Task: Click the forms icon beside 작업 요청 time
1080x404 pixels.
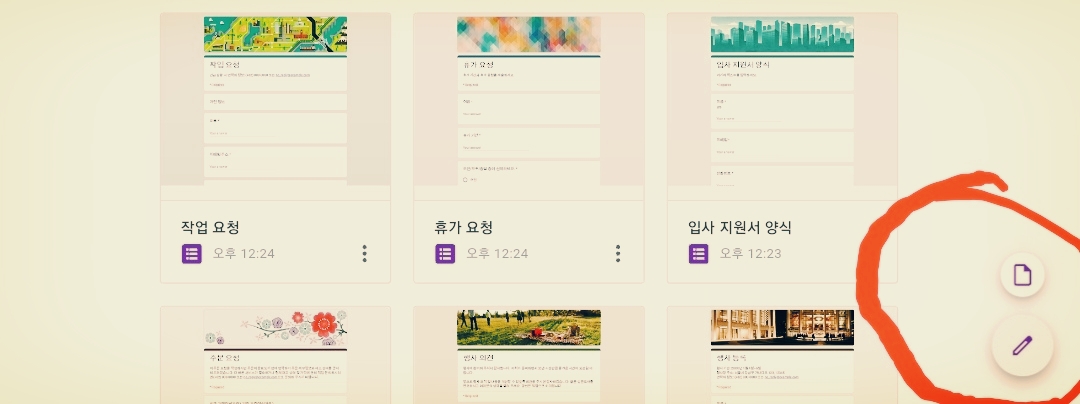Action: [x=191, y=254]
